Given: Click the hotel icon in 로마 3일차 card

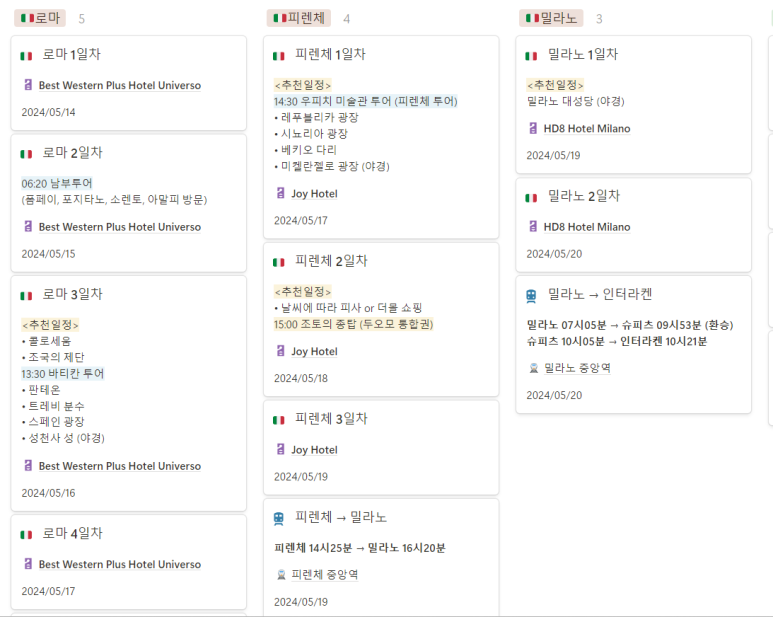Looking at the screenshot, I should (x=28, y=466).
